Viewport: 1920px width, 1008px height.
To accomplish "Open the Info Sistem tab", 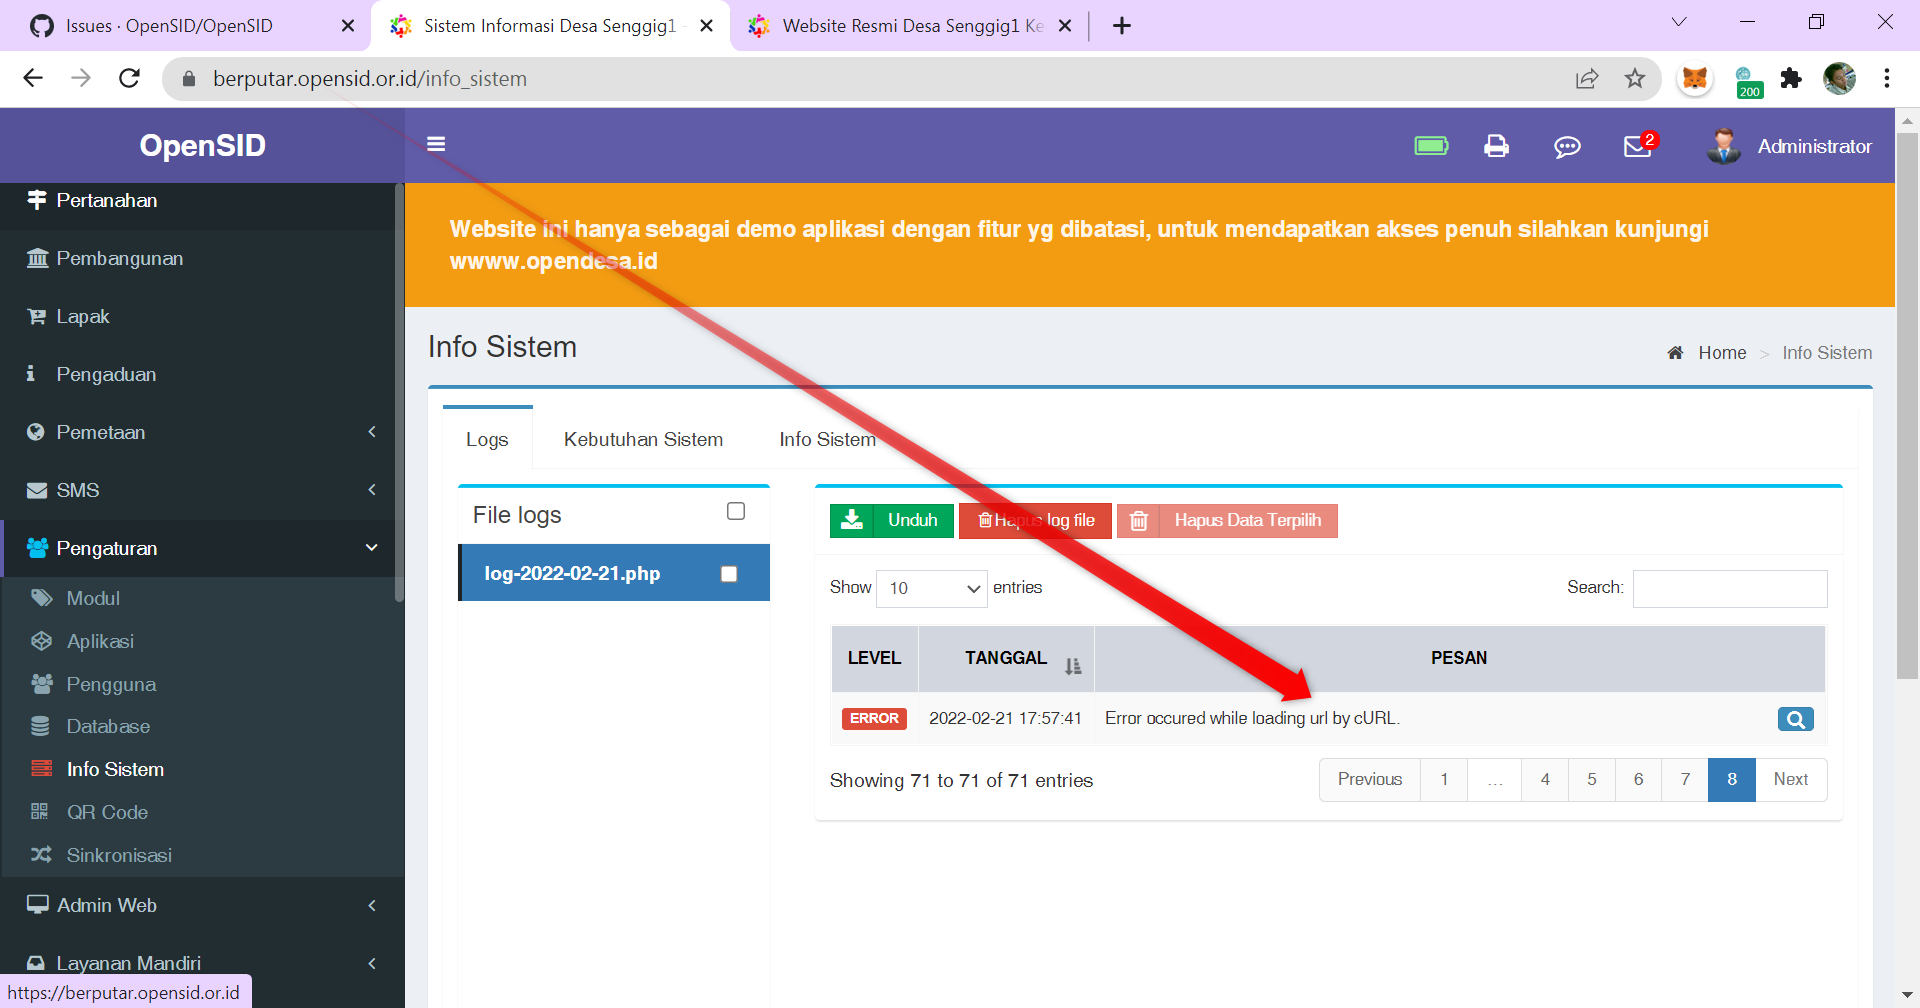I will click(x=827, y=439).
